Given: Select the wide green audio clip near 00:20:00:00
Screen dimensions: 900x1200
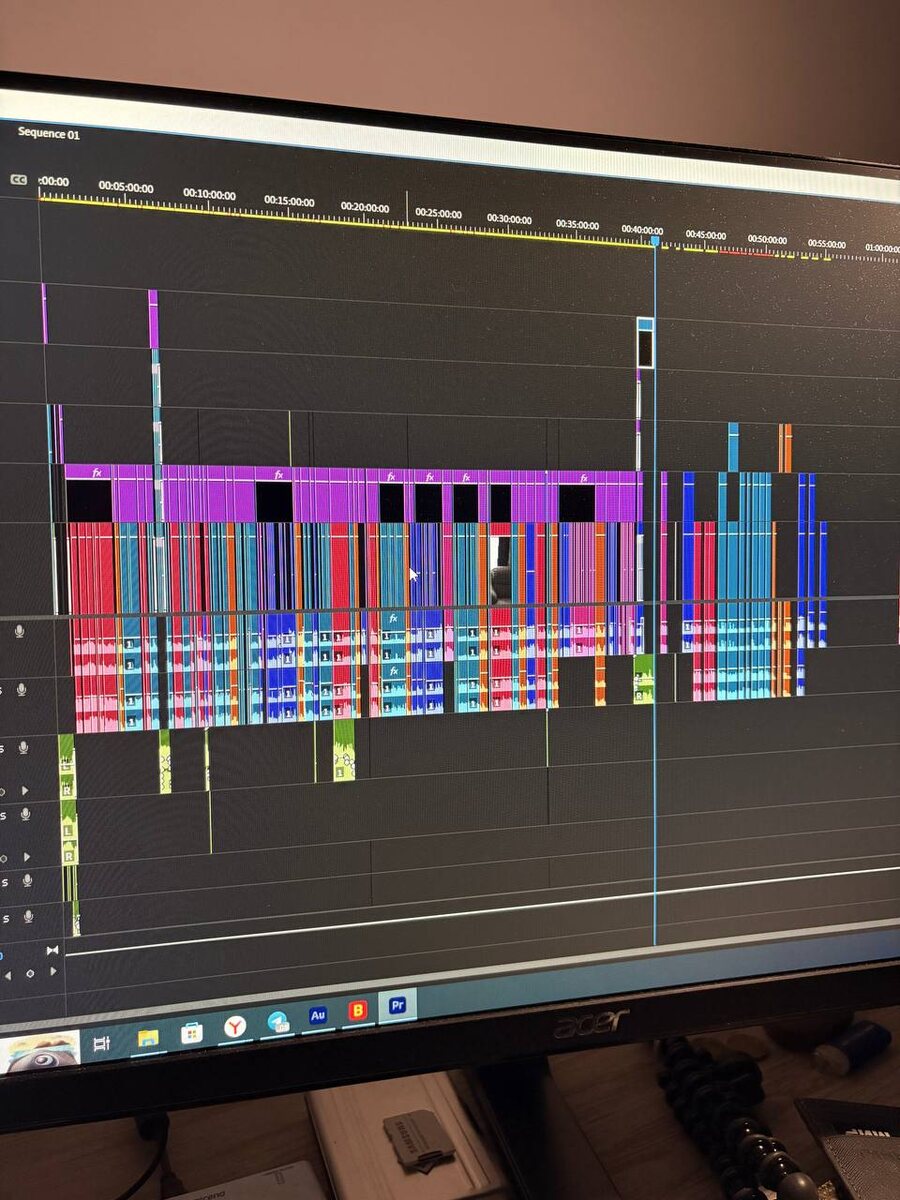Looking at the screenshot, I should click(x=344, y=750).
